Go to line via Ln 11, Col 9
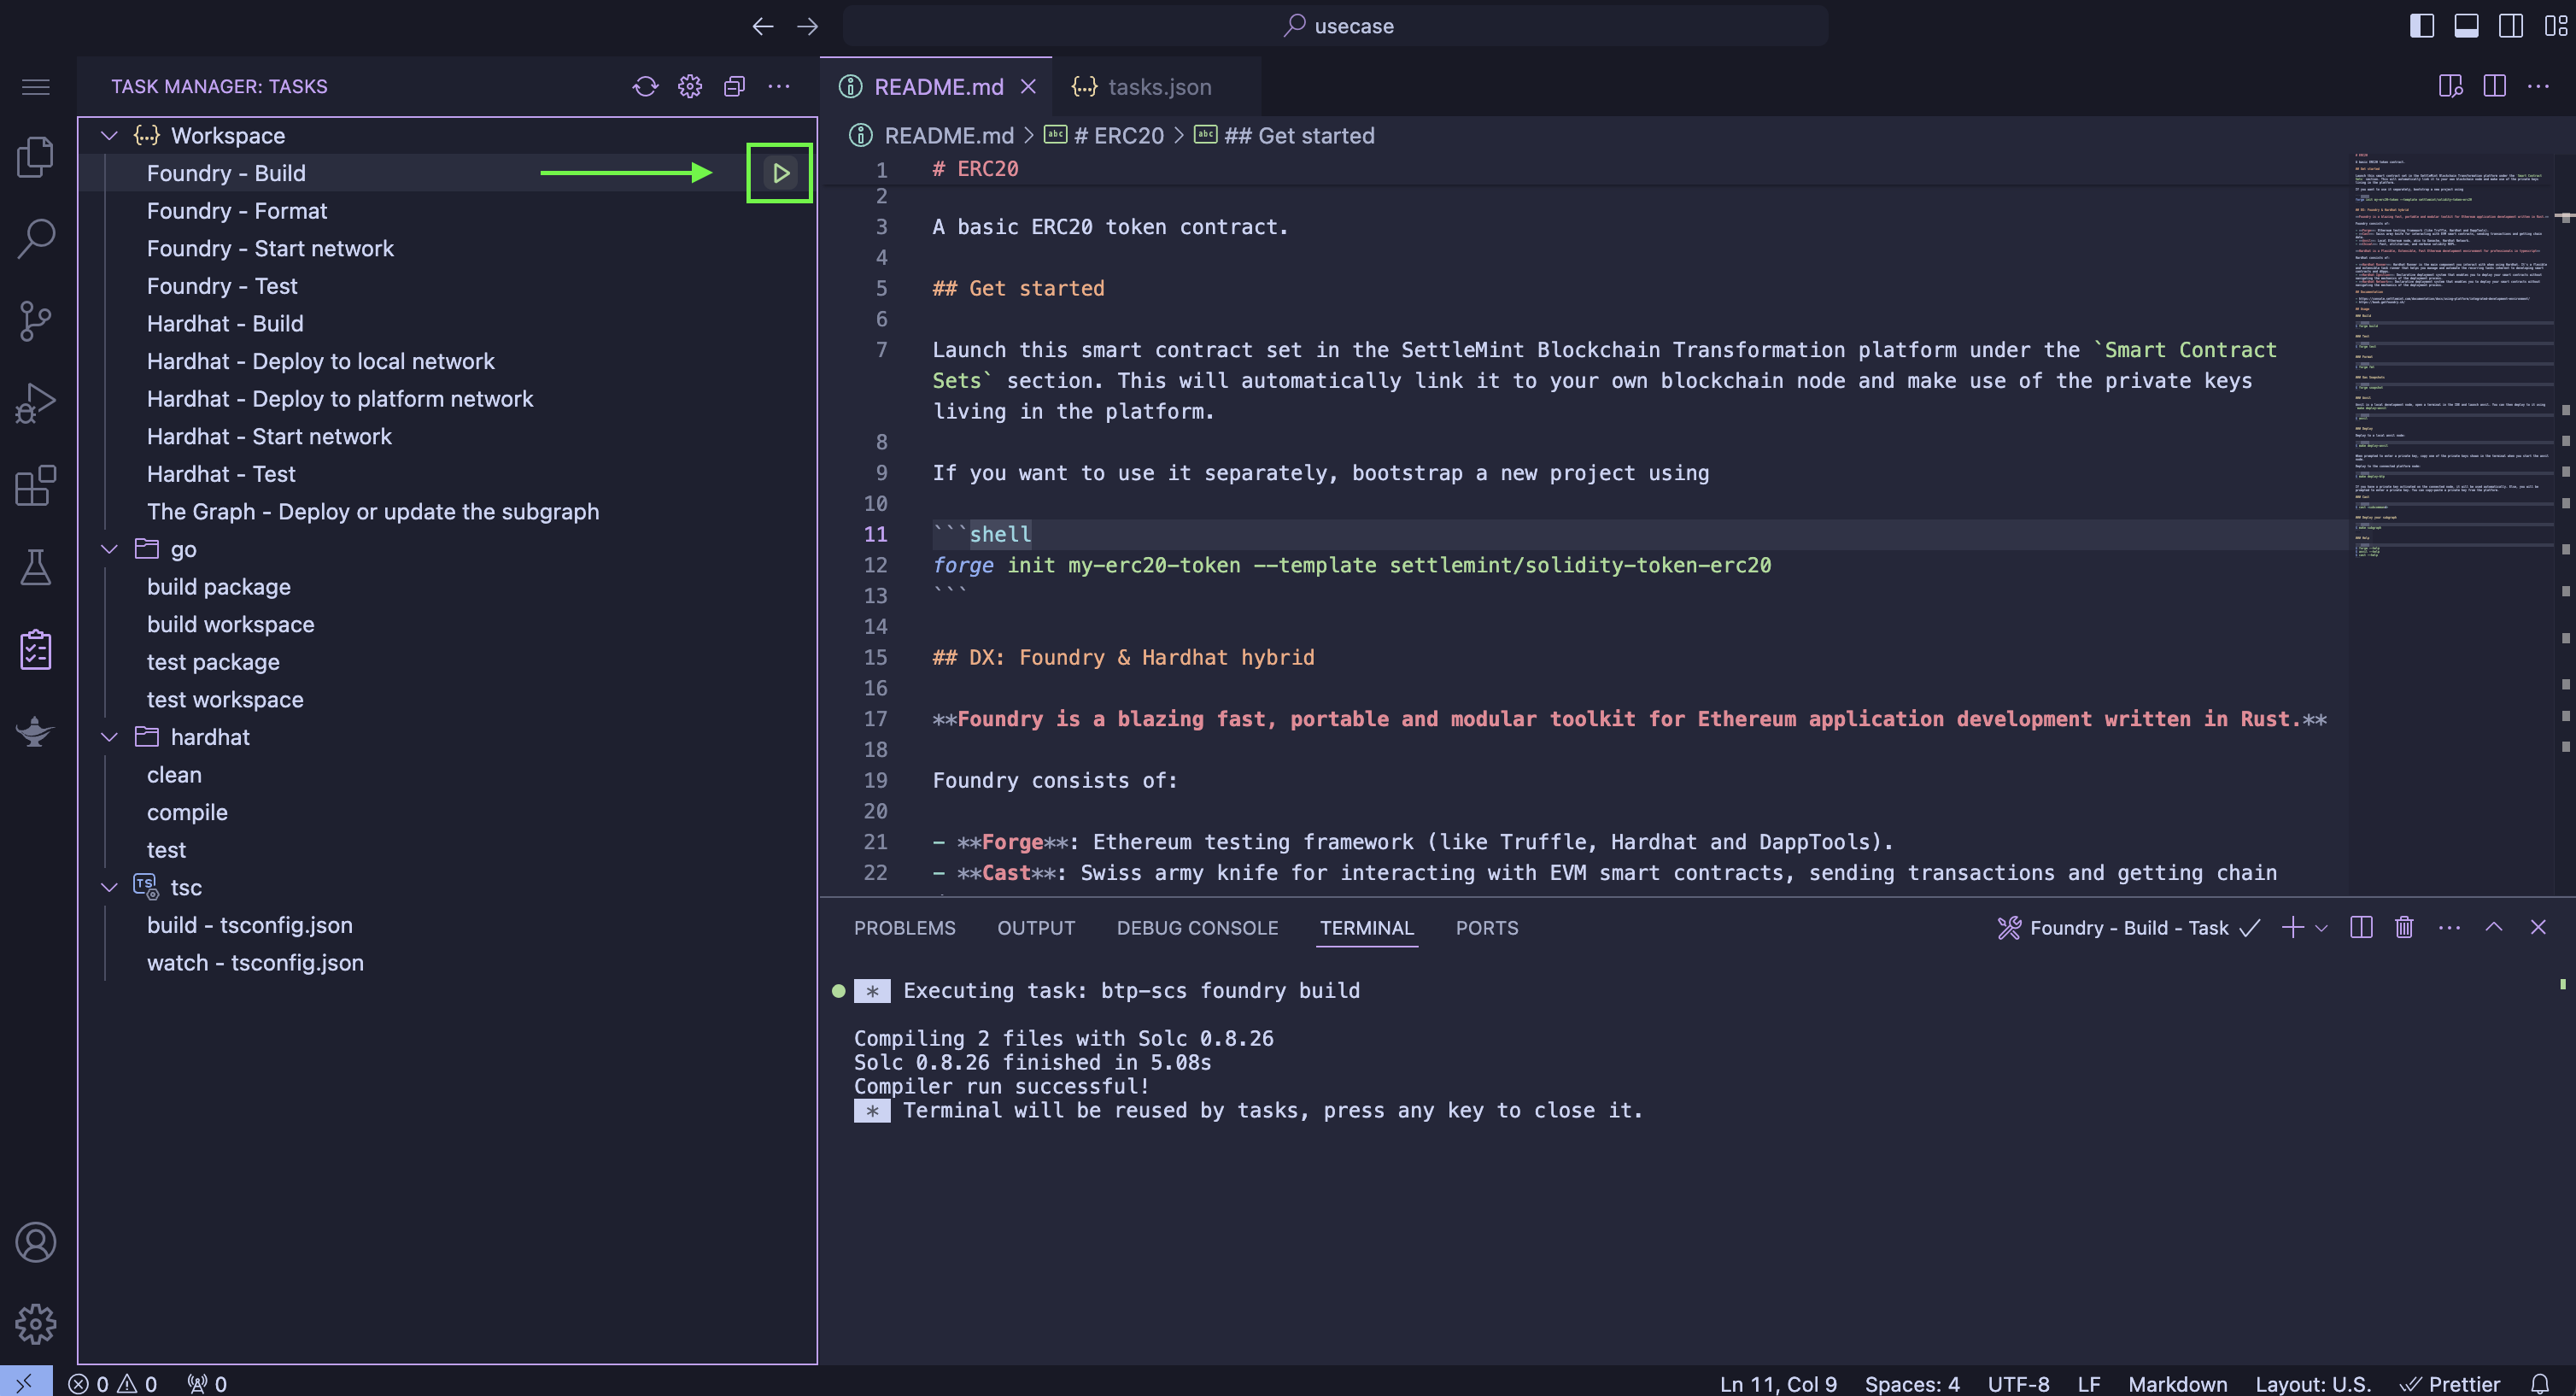 click(x=1778, y=1383)
